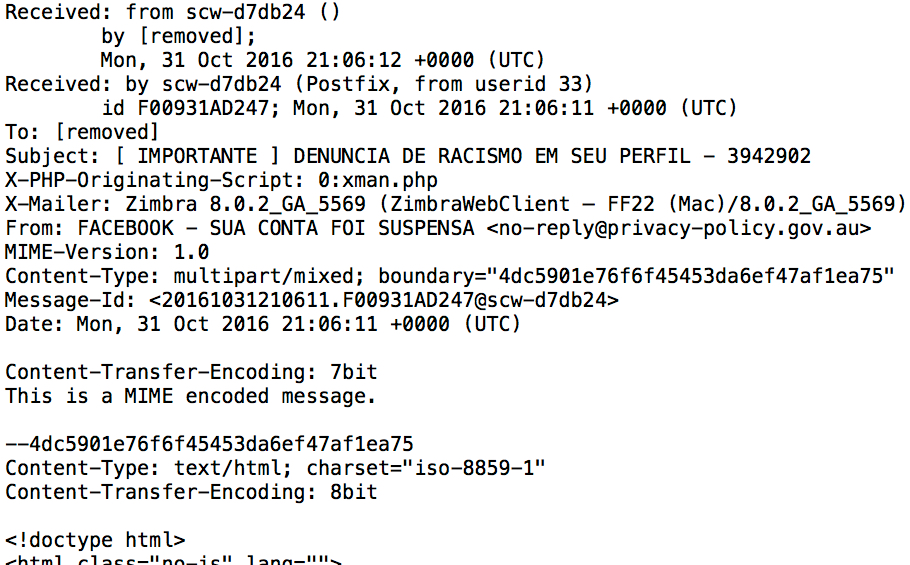Click the X-Mailer Zimbra header line
Image resolution: width=910 pixels, height=565 pixels.
pos(455,204)
